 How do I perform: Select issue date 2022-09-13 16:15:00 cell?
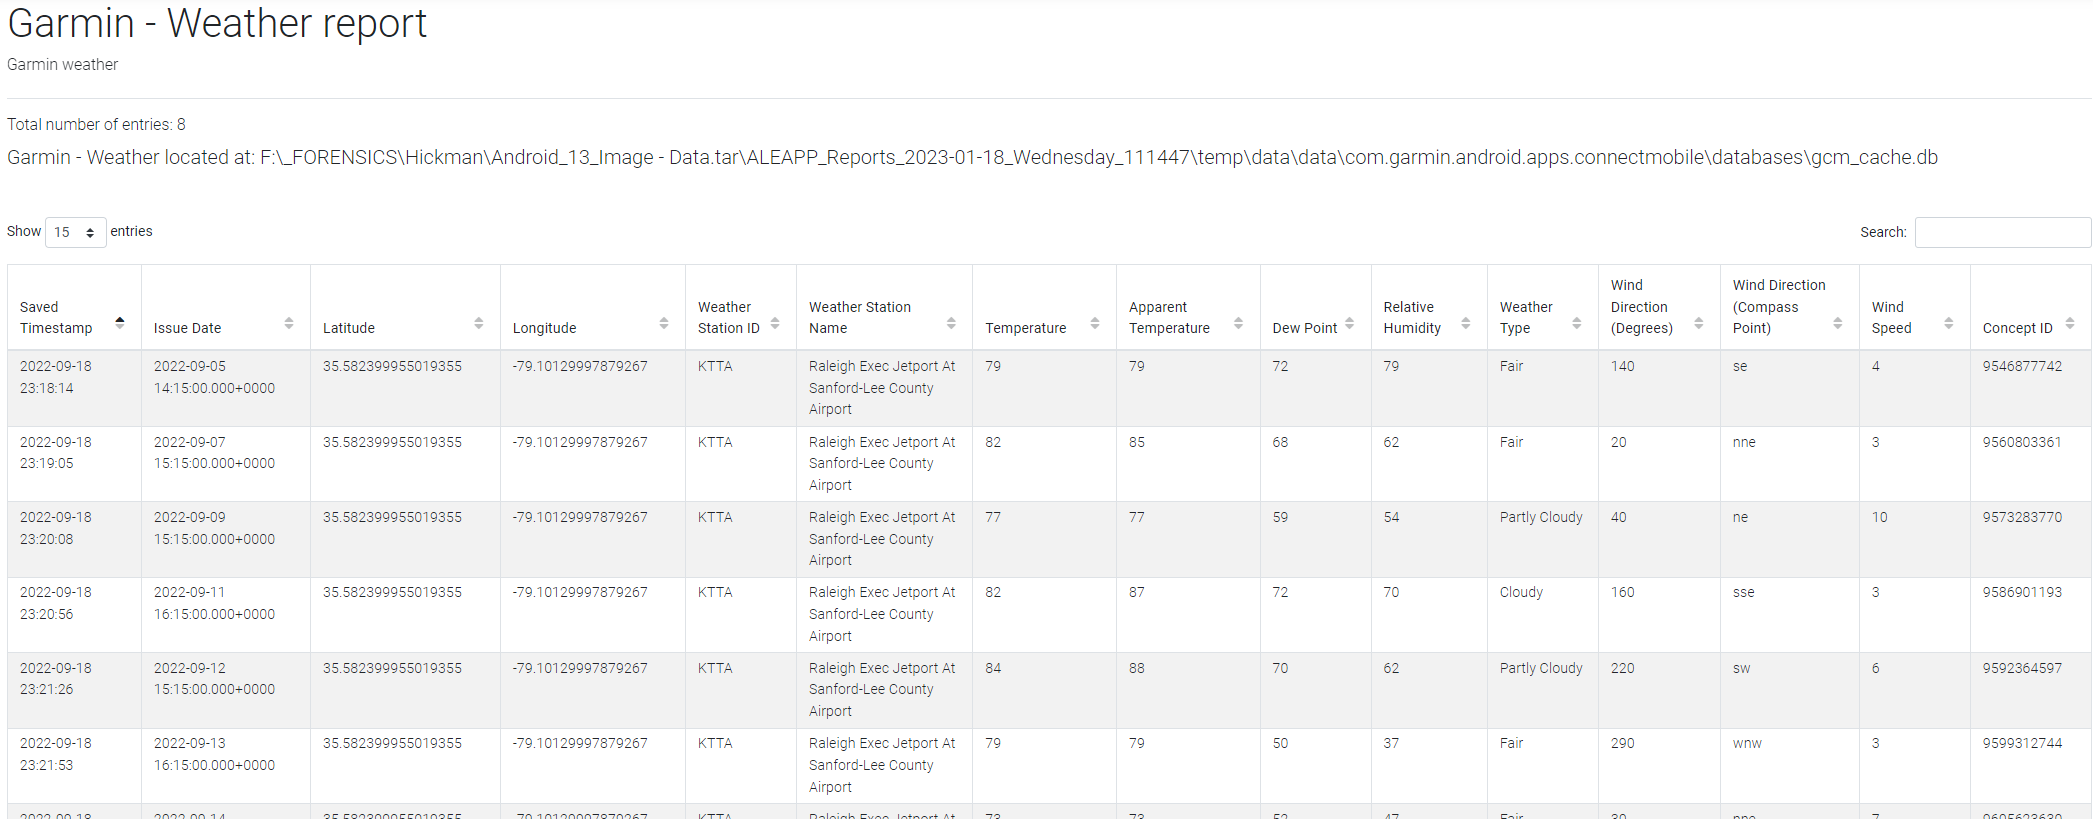point(225,765)
